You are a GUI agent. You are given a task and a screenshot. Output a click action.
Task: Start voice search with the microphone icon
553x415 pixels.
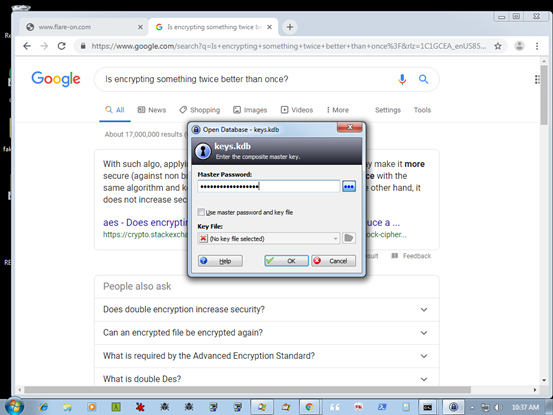(402, 79)
